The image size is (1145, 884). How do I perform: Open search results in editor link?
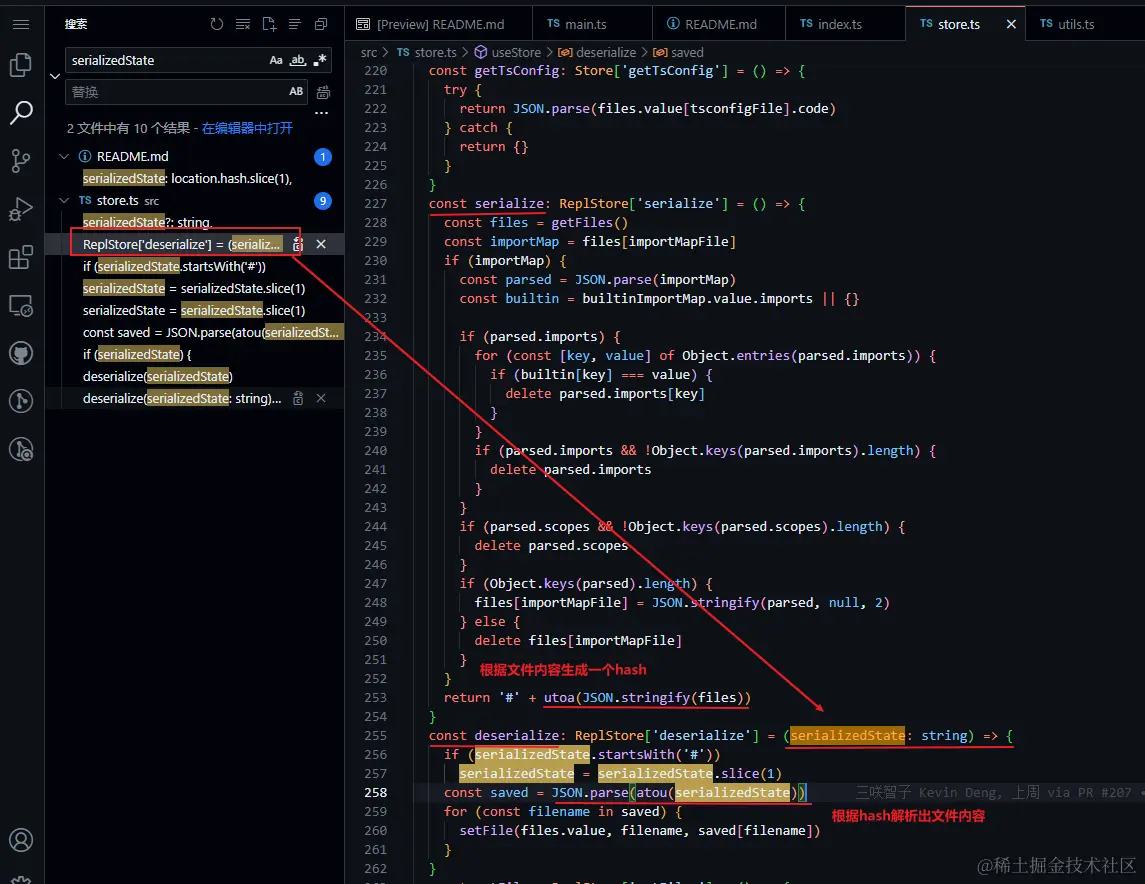tap(248, 128)
